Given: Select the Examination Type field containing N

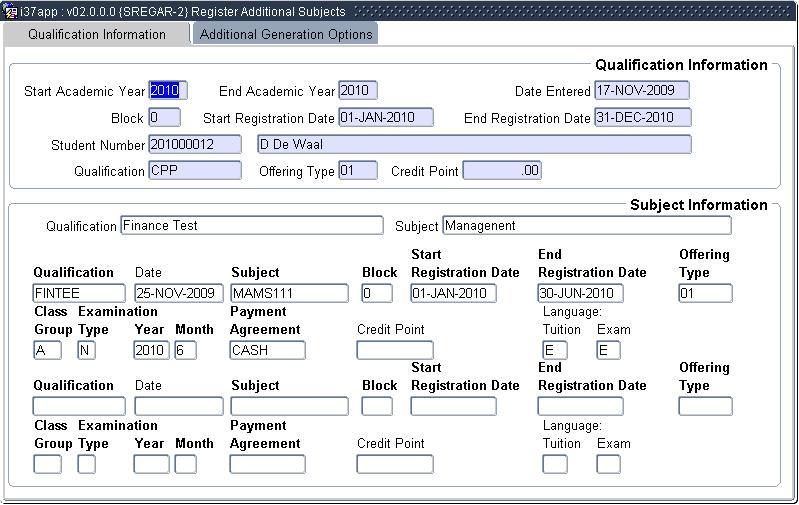Looking at the screenshot, I should coord(87,351).
